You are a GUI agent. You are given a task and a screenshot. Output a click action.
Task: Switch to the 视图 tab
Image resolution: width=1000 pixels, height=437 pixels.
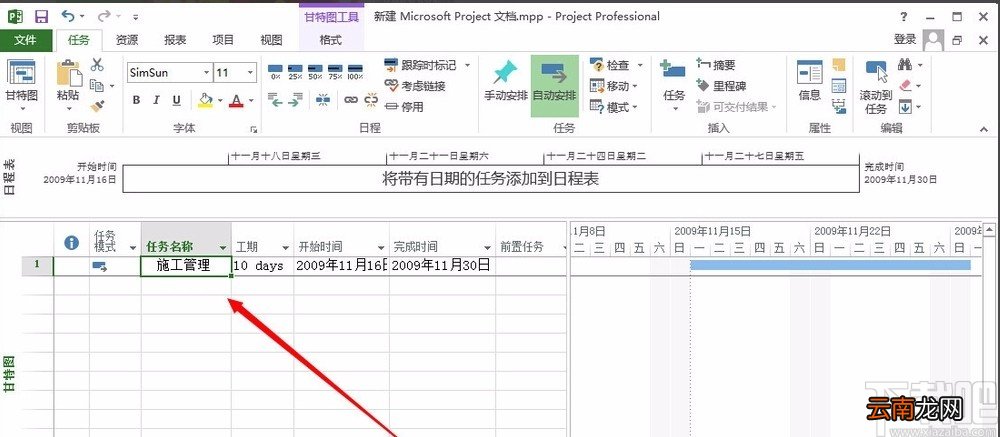tap(271, 40)
